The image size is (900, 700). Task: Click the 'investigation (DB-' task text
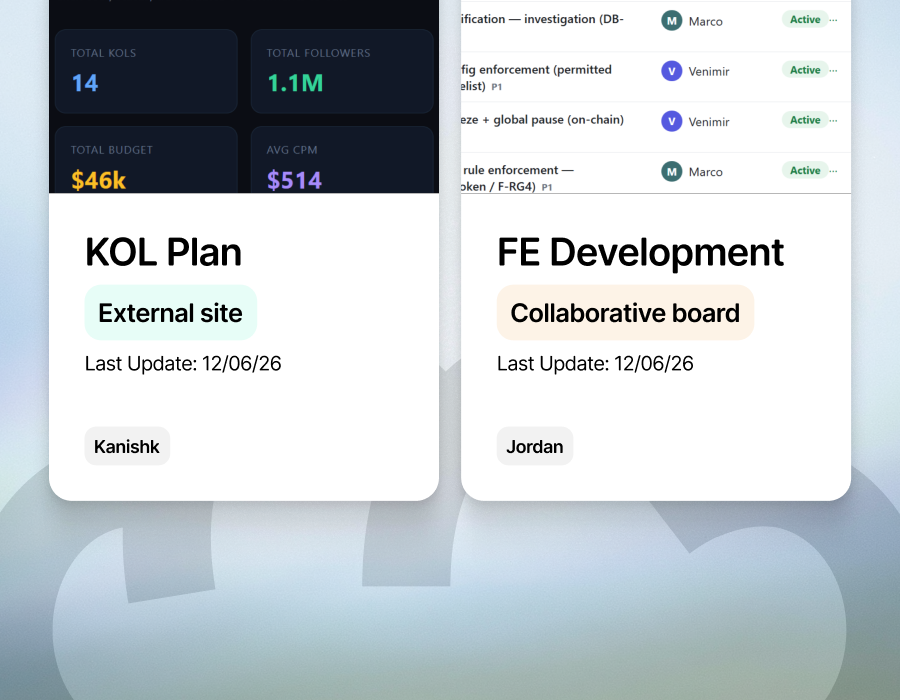[x=573, y=19]
